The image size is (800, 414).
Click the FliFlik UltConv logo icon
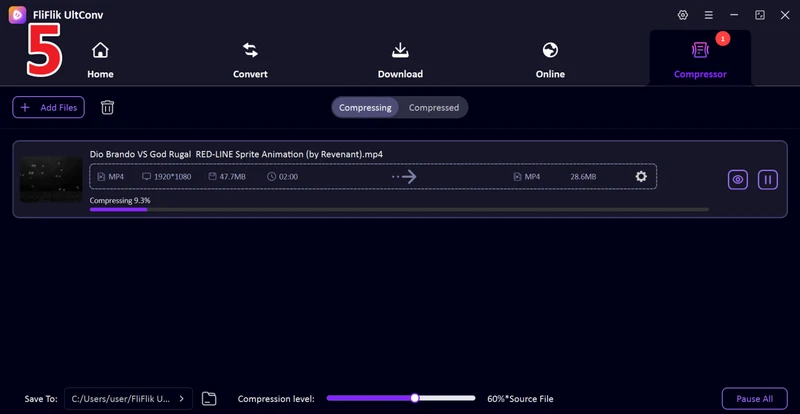pyautogui.click(x=17, y=15)
